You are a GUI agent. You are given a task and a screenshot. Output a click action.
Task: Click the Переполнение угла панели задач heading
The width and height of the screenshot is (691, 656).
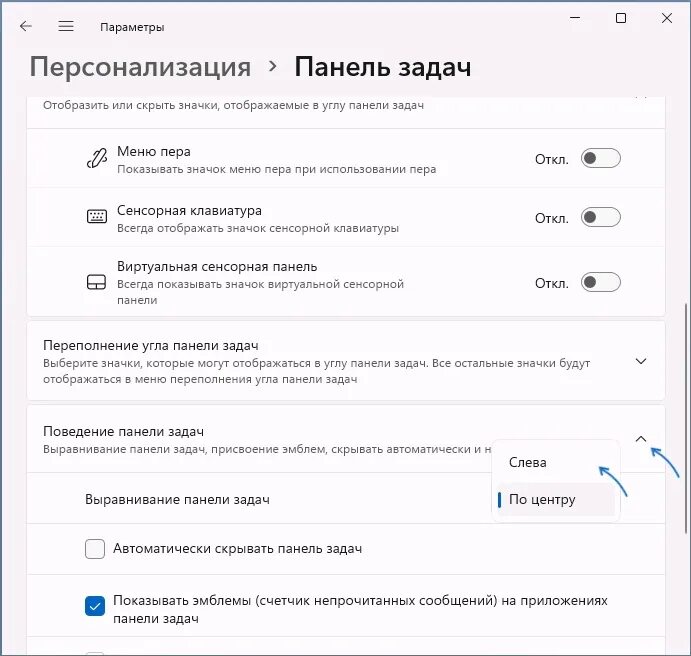151,345
